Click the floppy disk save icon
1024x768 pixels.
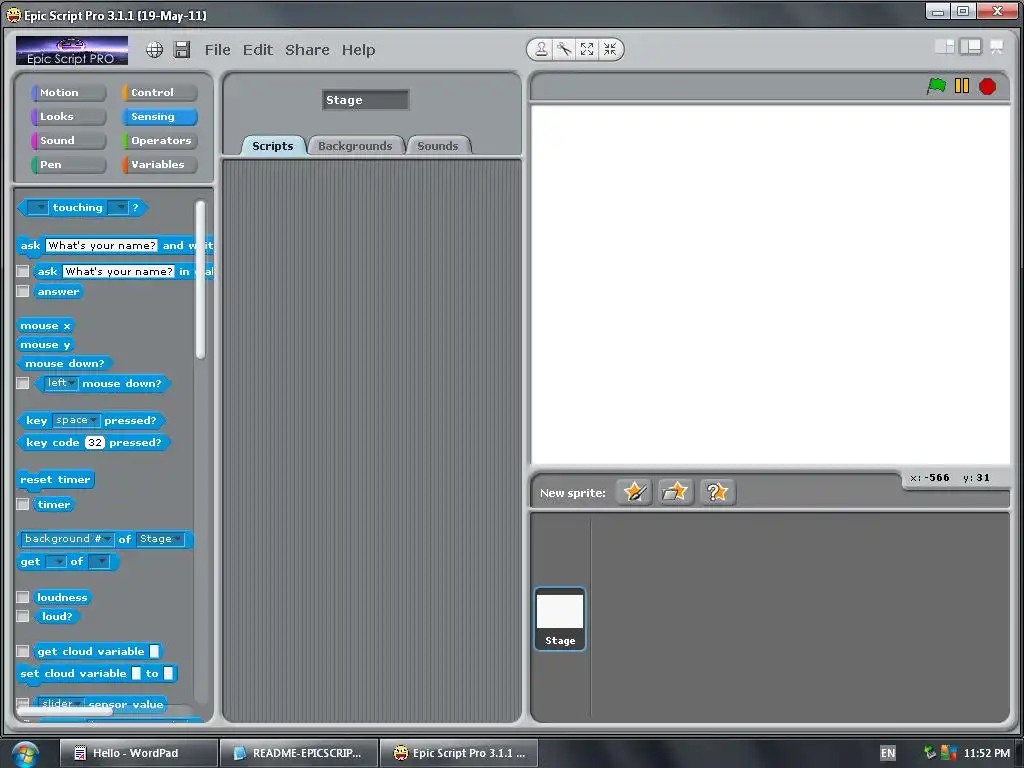(x=182, y=50)
